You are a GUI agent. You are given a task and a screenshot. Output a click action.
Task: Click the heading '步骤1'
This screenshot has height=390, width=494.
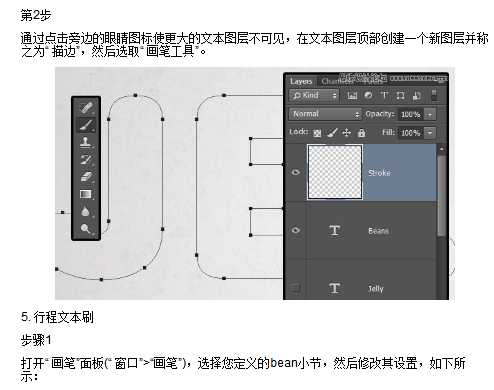(x=36, y=340)
